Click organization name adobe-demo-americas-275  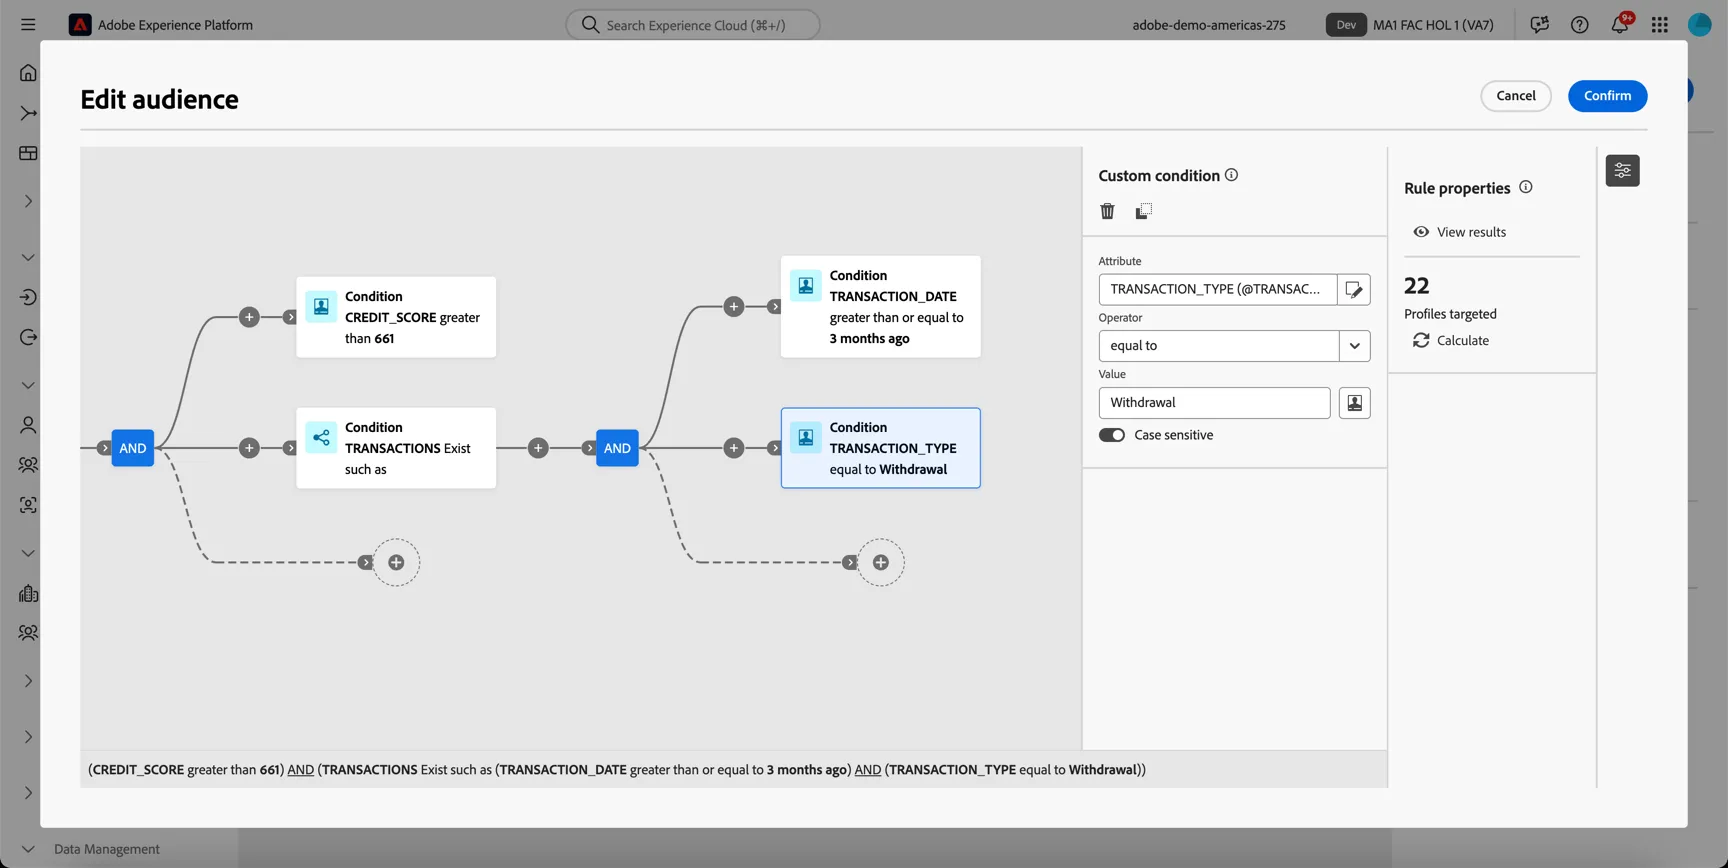[x=1209, y=25]
